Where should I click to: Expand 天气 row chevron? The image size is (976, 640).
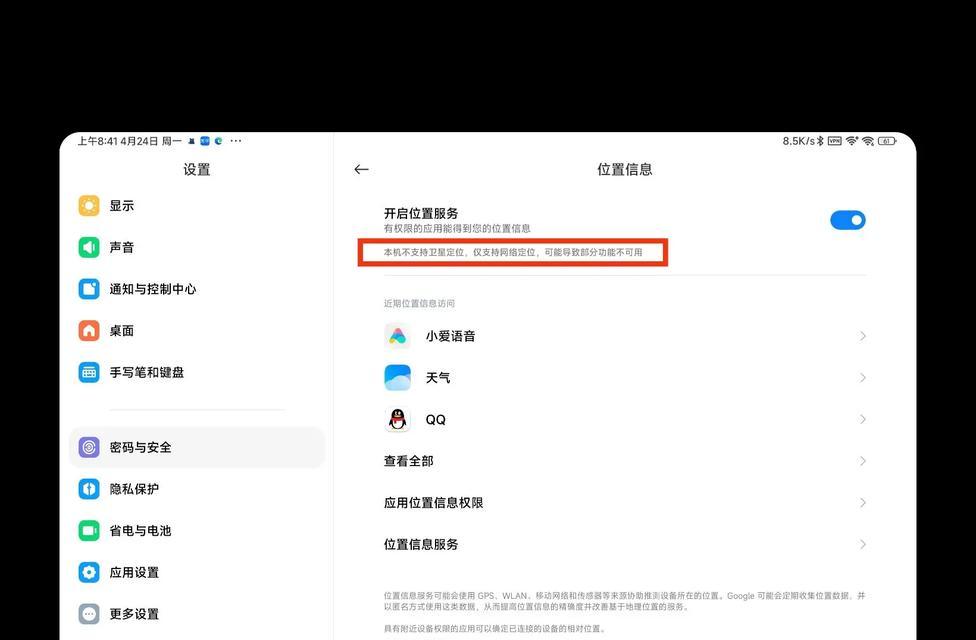tap(862, 378)
